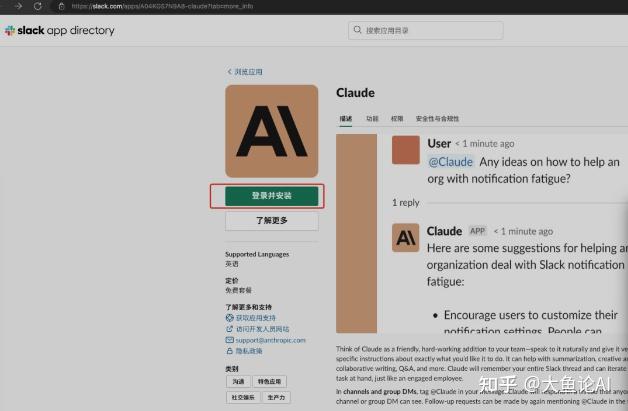Select the 沟通 category tag
628x411 pixels.
click(x=238, y=381)
